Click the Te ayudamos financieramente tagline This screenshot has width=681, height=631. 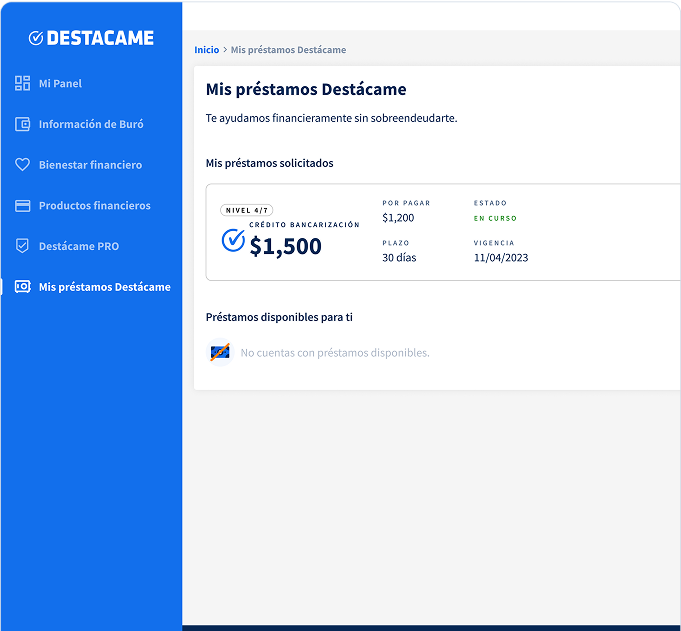pyautogui.click(x=331, y=118)
